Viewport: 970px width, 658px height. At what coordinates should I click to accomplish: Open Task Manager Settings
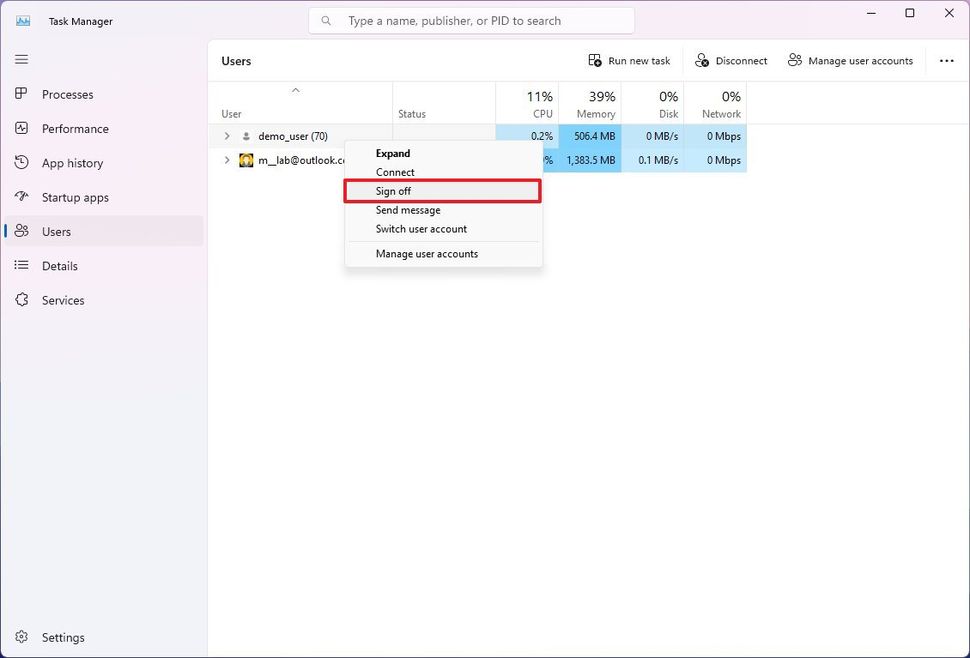click(x=63, y=637)
